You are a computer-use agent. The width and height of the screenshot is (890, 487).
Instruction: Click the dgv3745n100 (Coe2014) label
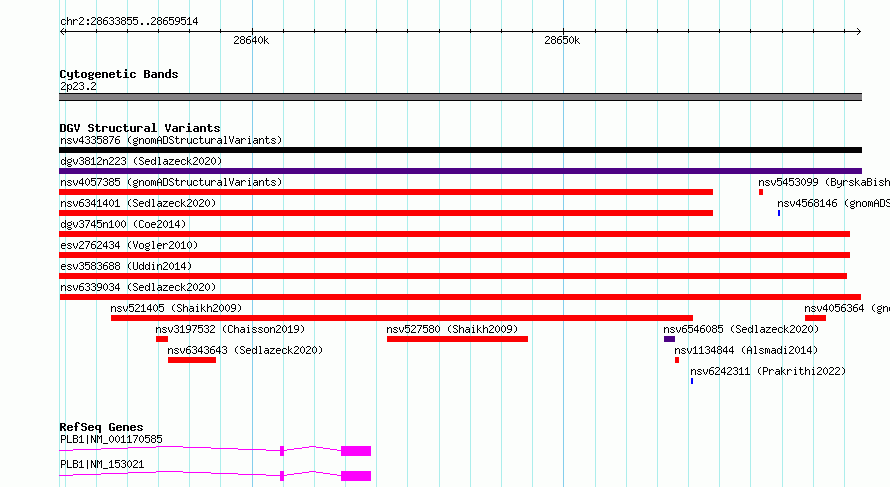[123, 224]
